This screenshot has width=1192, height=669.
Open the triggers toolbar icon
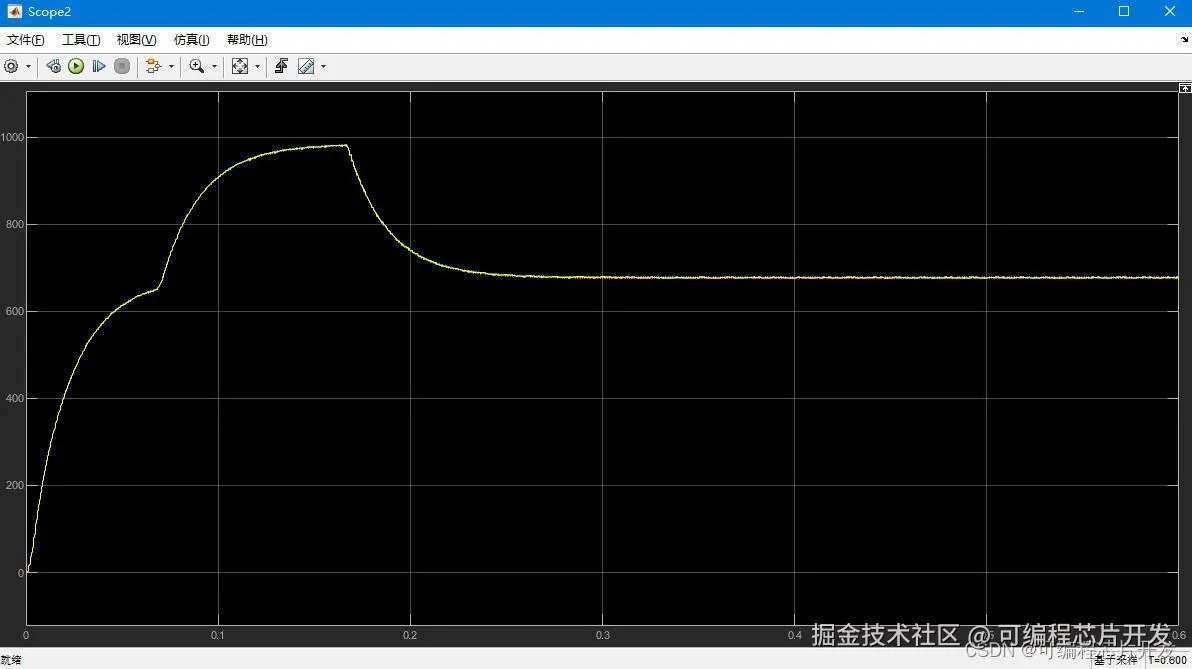[281, 66]
